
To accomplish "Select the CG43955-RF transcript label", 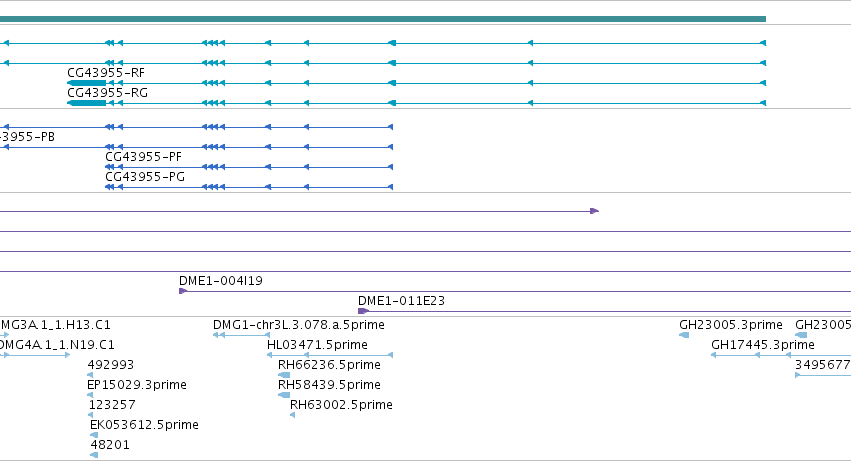I will 106,73.
